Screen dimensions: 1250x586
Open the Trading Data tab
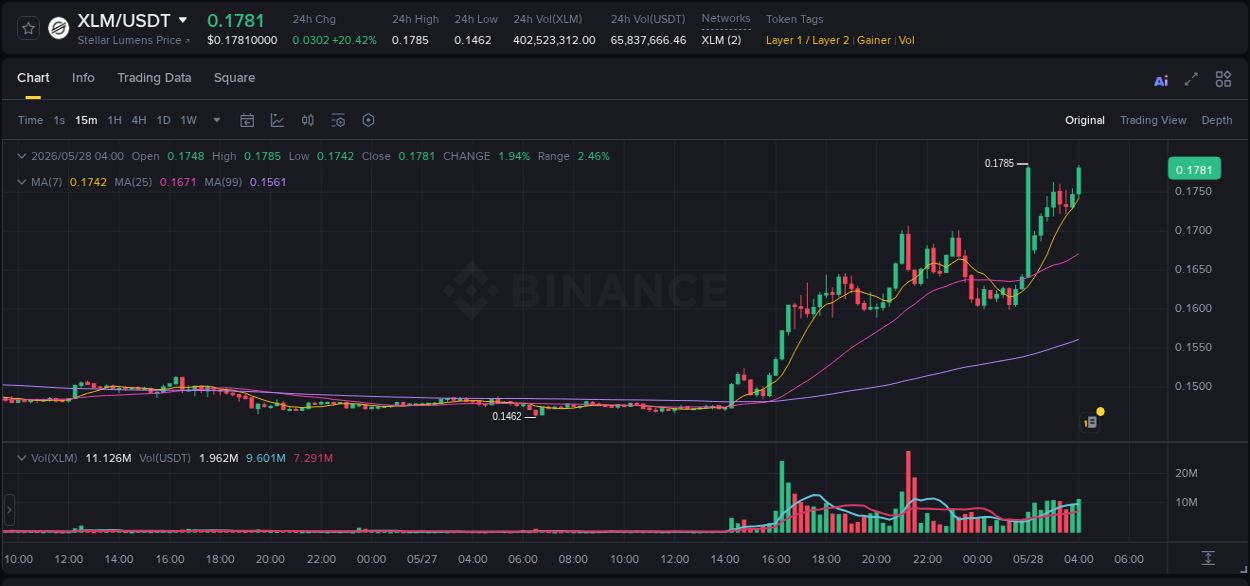coord(154,78)
